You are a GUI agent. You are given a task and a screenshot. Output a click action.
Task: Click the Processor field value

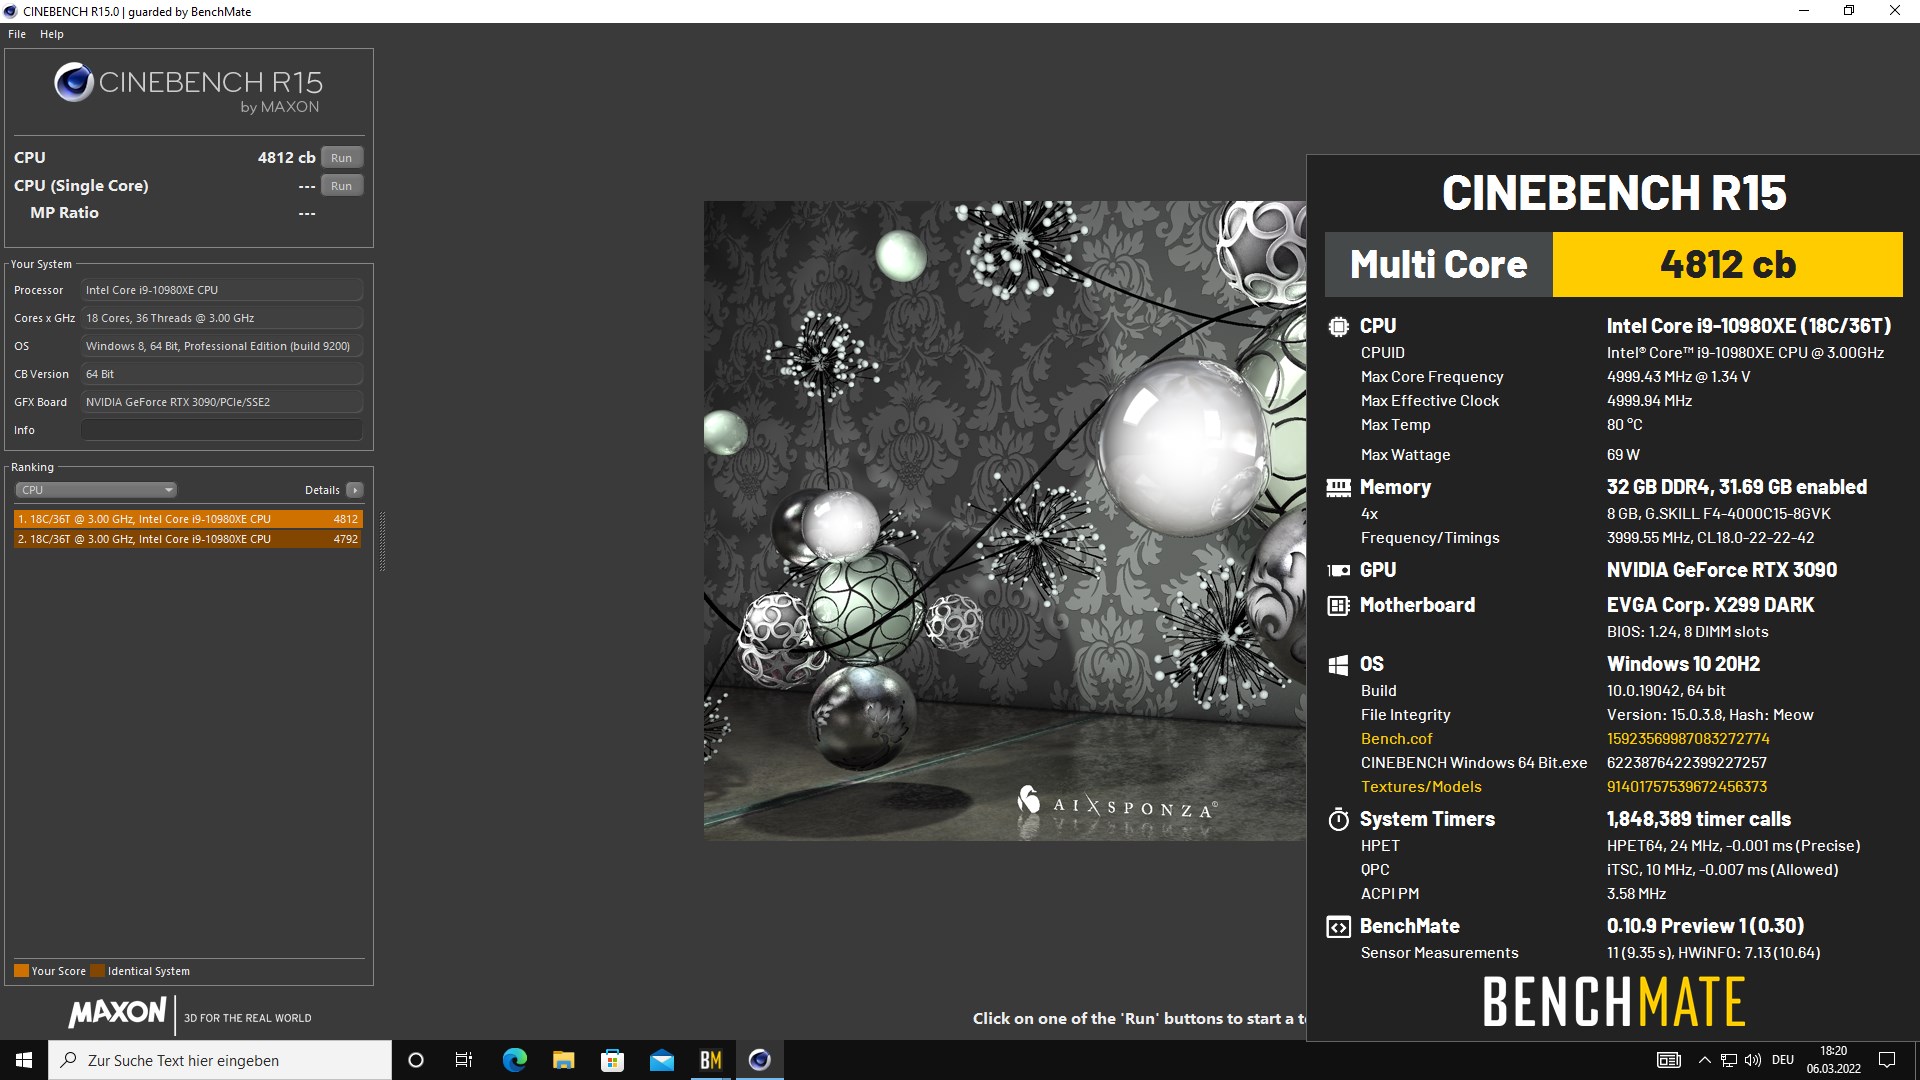[222, 290]
